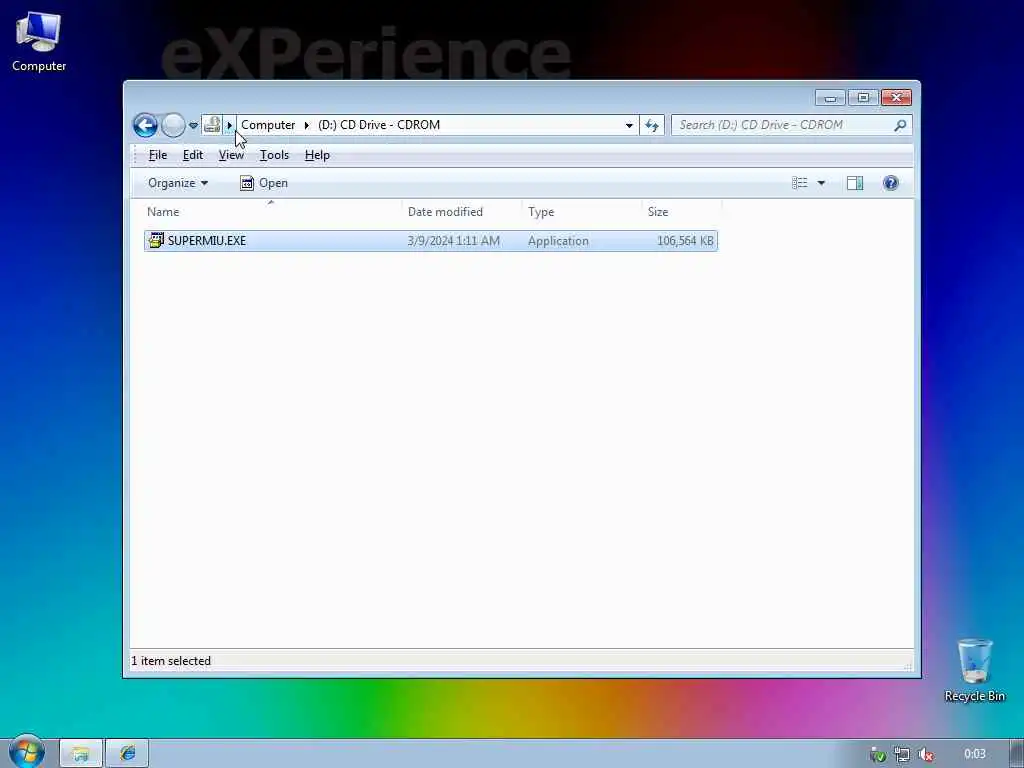This screenshot has width=1024, height=768.
Task: Click the '1 item selected' status text
Action: coord(171,661)
